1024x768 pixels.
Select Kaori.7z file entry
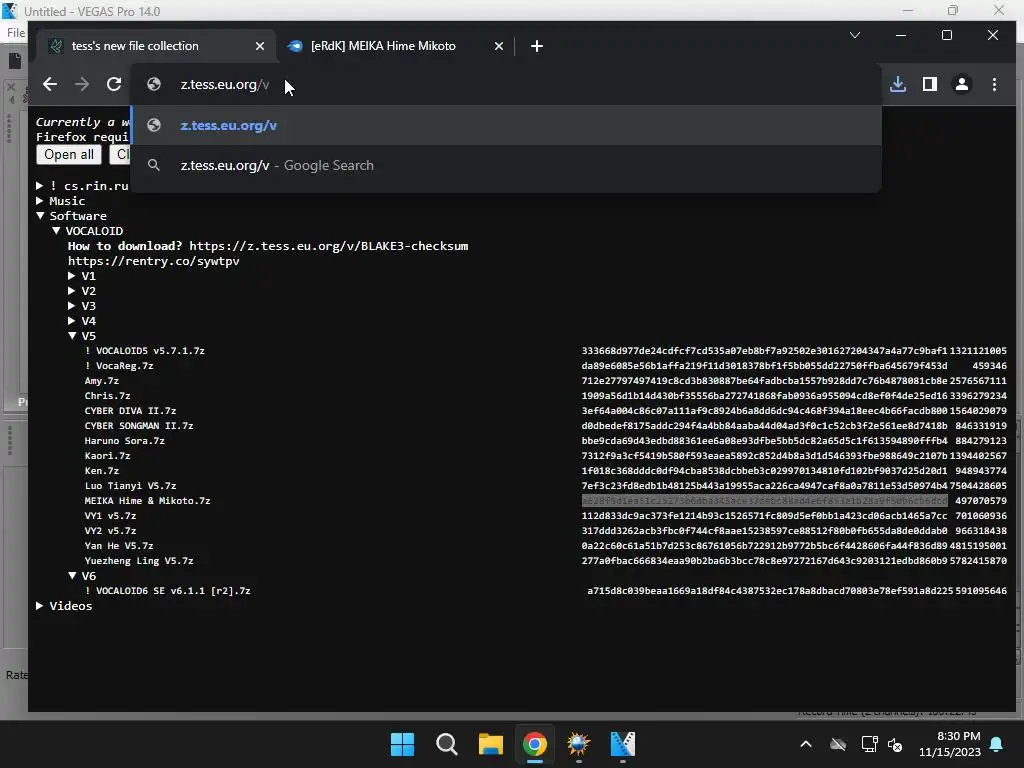tap(108, 456)
